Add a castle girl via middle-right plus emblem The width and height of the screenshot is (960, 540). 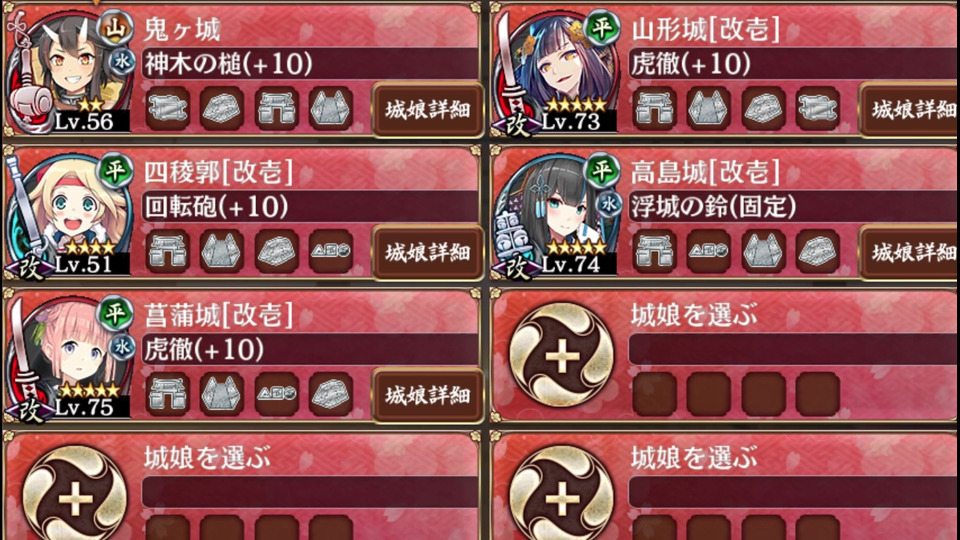click(x=561, y=355)
